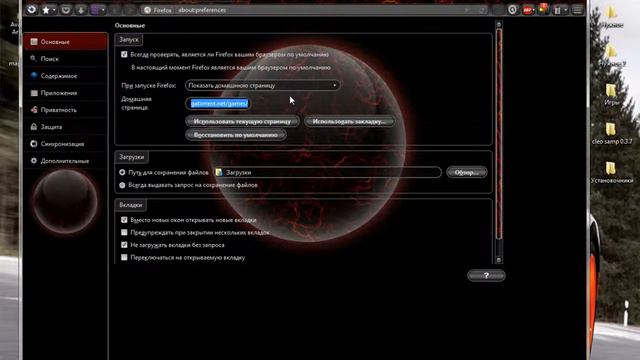The width and height of the screenshot is (640, 360).
Task: Select the 'Игры' desktop folder
Action: (611, 95)
